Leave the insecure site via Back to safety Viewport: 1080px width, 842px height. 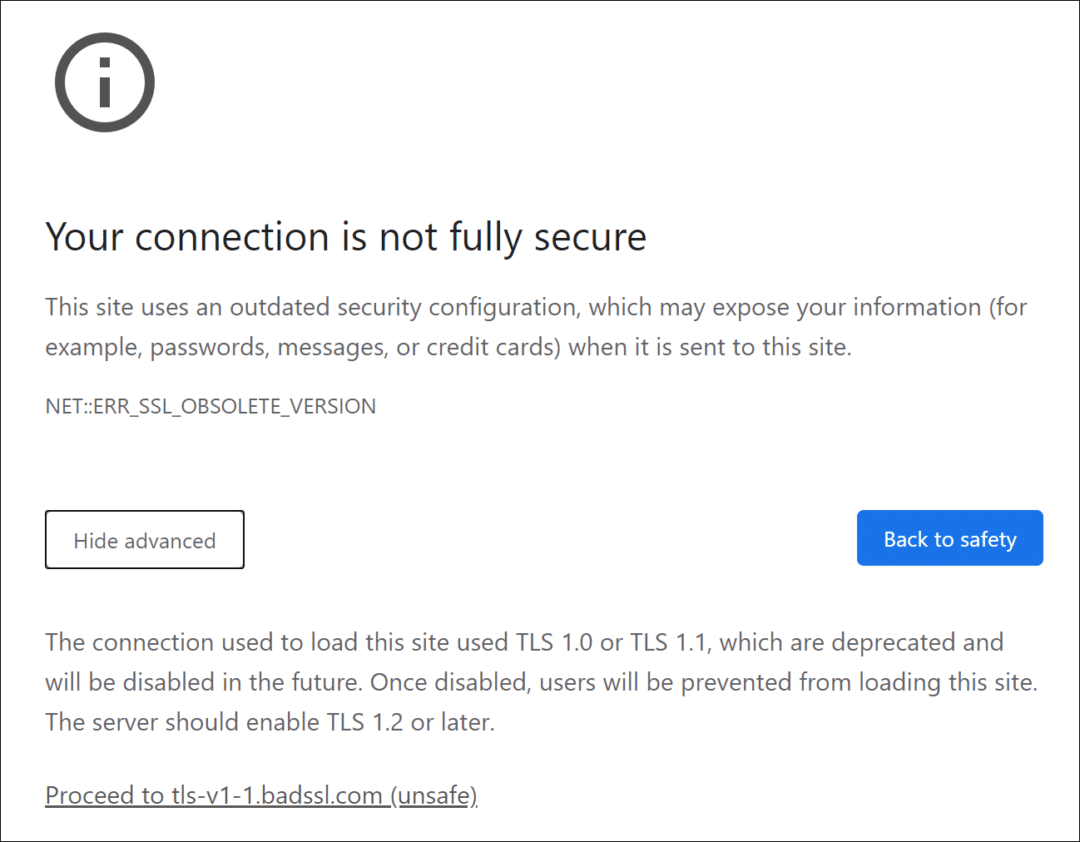pyautogui.click(x=949, y=538)
